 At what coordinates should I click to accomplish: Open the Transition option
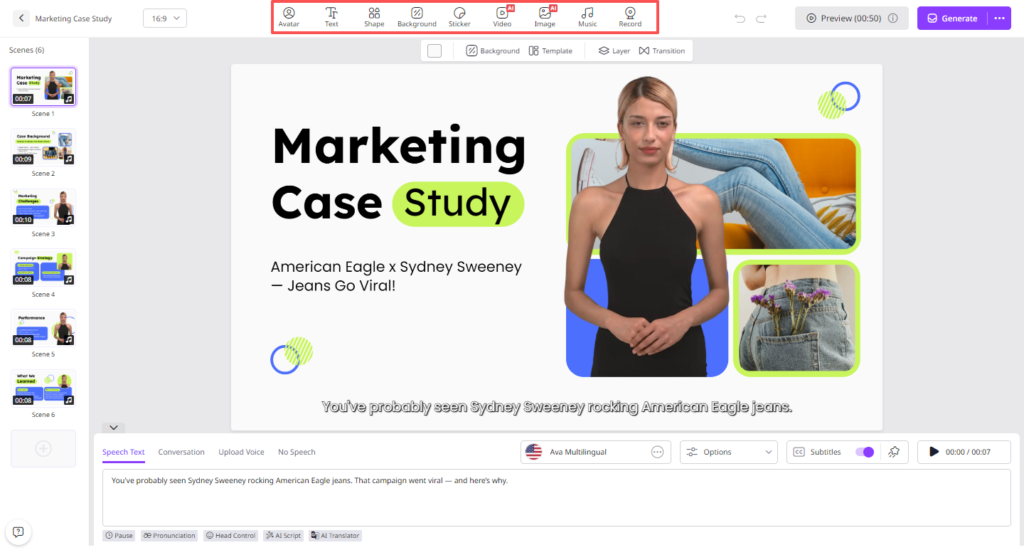pos(662,51)
